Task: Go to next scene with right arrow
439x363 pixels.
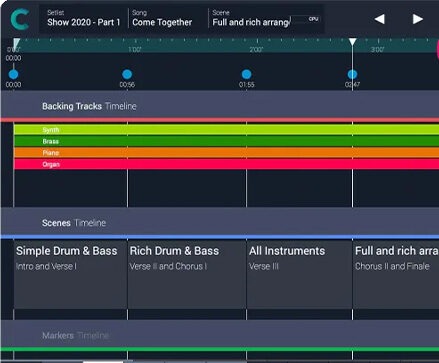Action: (418, 19)
